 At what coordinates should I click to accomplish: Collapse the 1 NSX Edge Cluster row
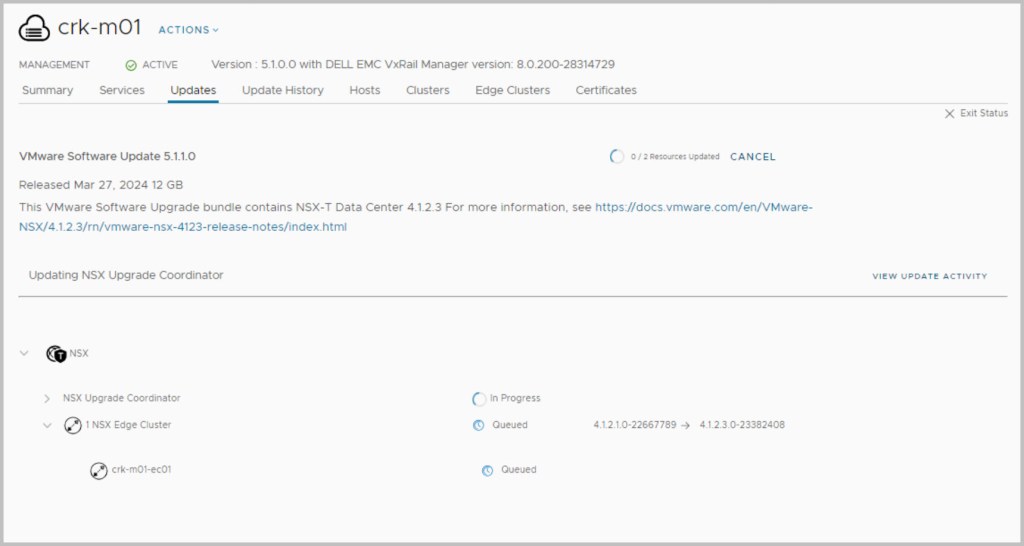point(47,425)
